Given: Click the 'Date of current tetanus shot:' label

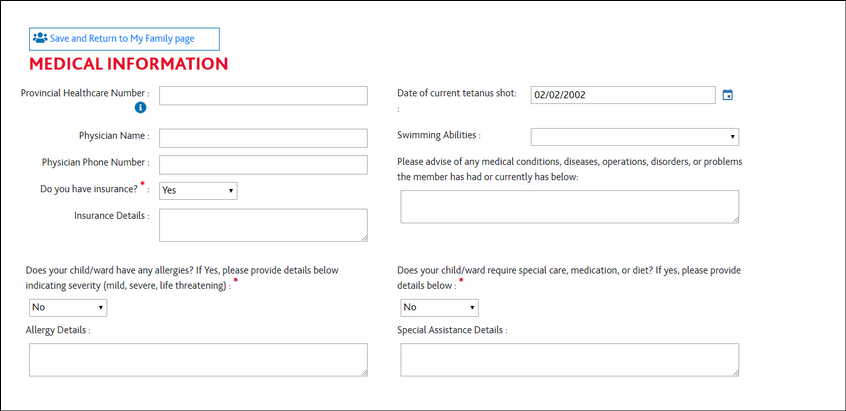Looking at the screenshot, I should point(457,93).
